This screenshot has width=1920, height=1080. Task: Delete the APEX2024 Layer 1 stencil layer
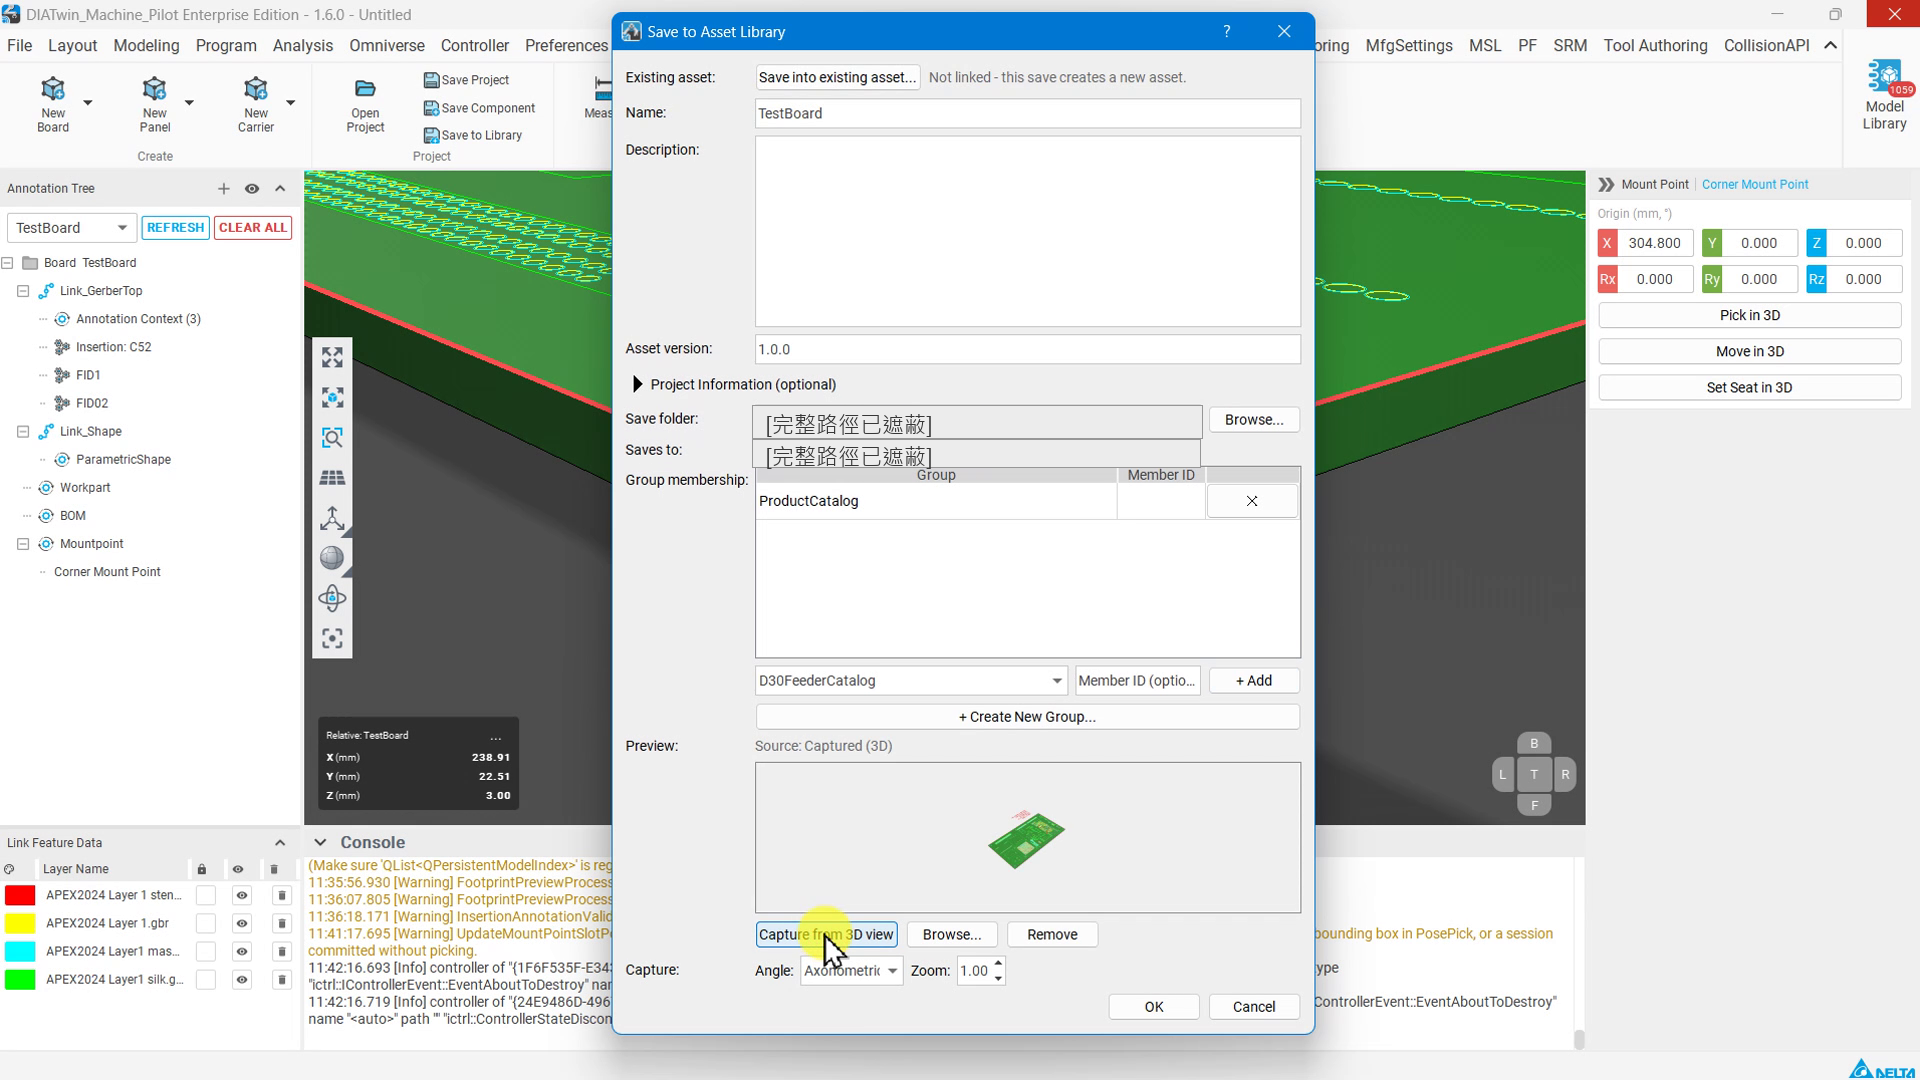click(x=281, y=895)
